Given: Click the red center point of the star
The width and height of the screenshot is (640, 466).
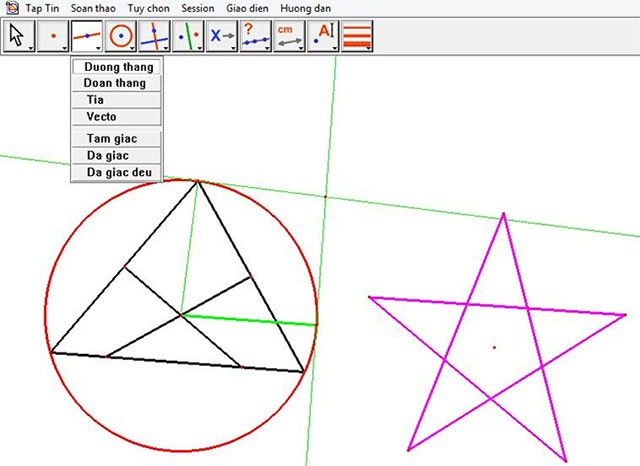Looking at the screenshot, I should tap(494, 348).
